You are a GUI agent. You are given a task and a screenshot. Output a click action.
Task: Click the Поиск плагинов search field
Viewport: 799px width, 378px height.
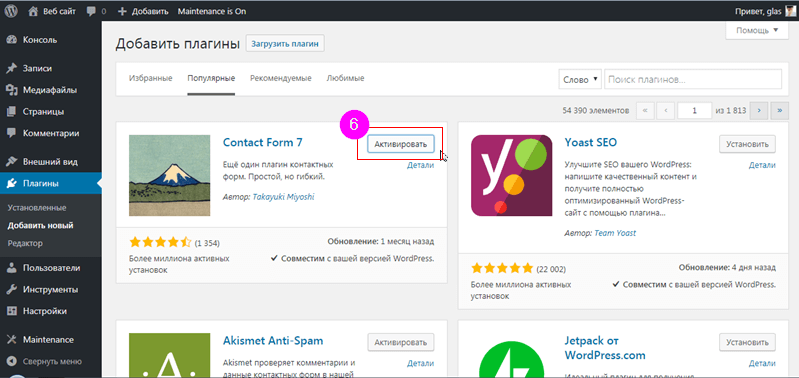693,79
